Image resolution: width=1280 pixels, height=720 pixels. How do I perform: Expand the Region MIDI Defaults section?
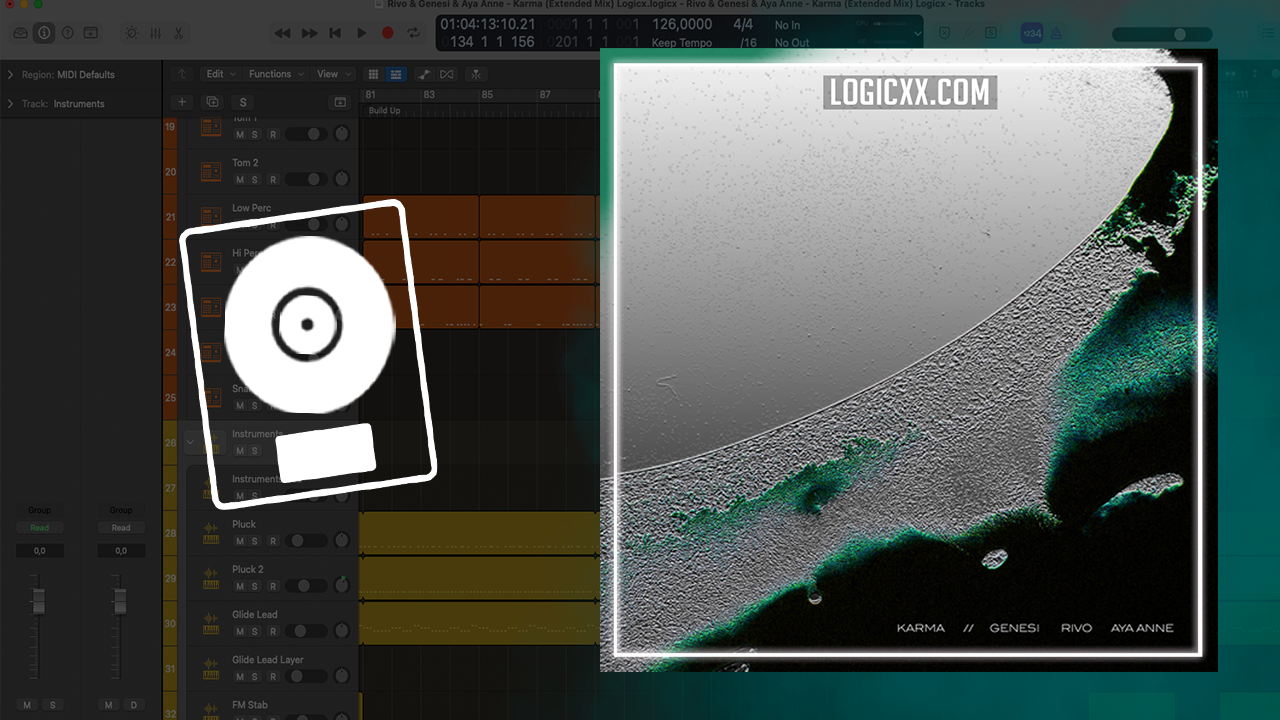point(10,75)
